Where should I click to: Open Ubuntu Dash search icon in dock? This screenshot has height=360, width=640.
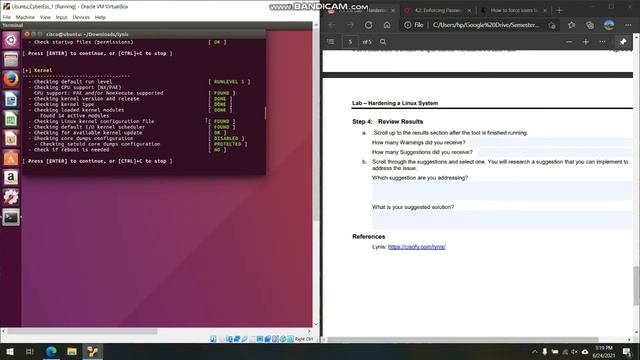click(x=11, y=40)
